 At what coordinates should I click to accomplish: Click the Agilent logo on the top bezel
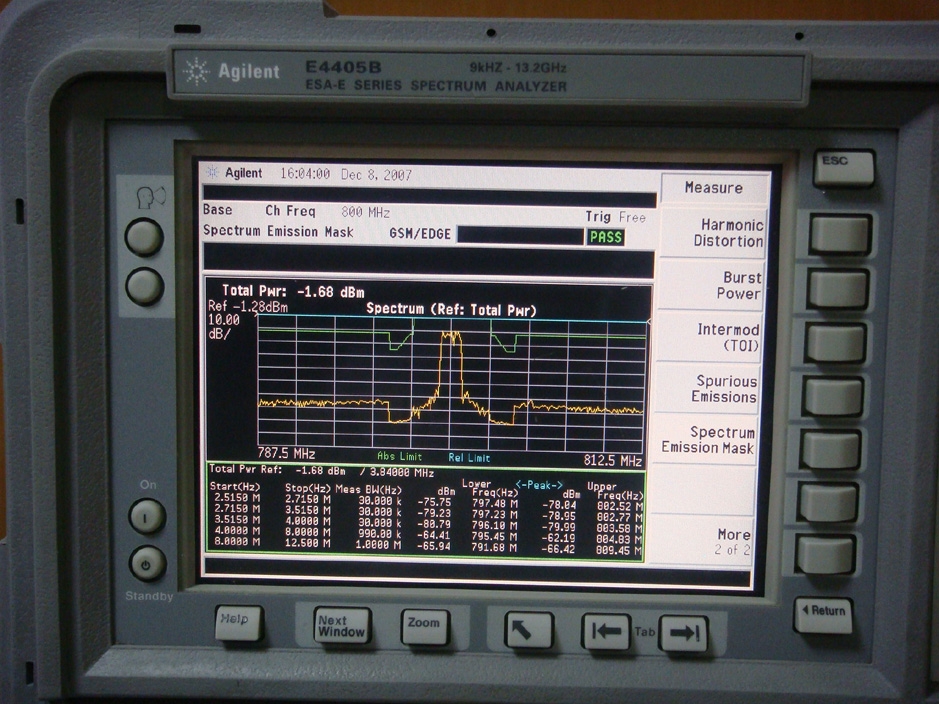232,72
